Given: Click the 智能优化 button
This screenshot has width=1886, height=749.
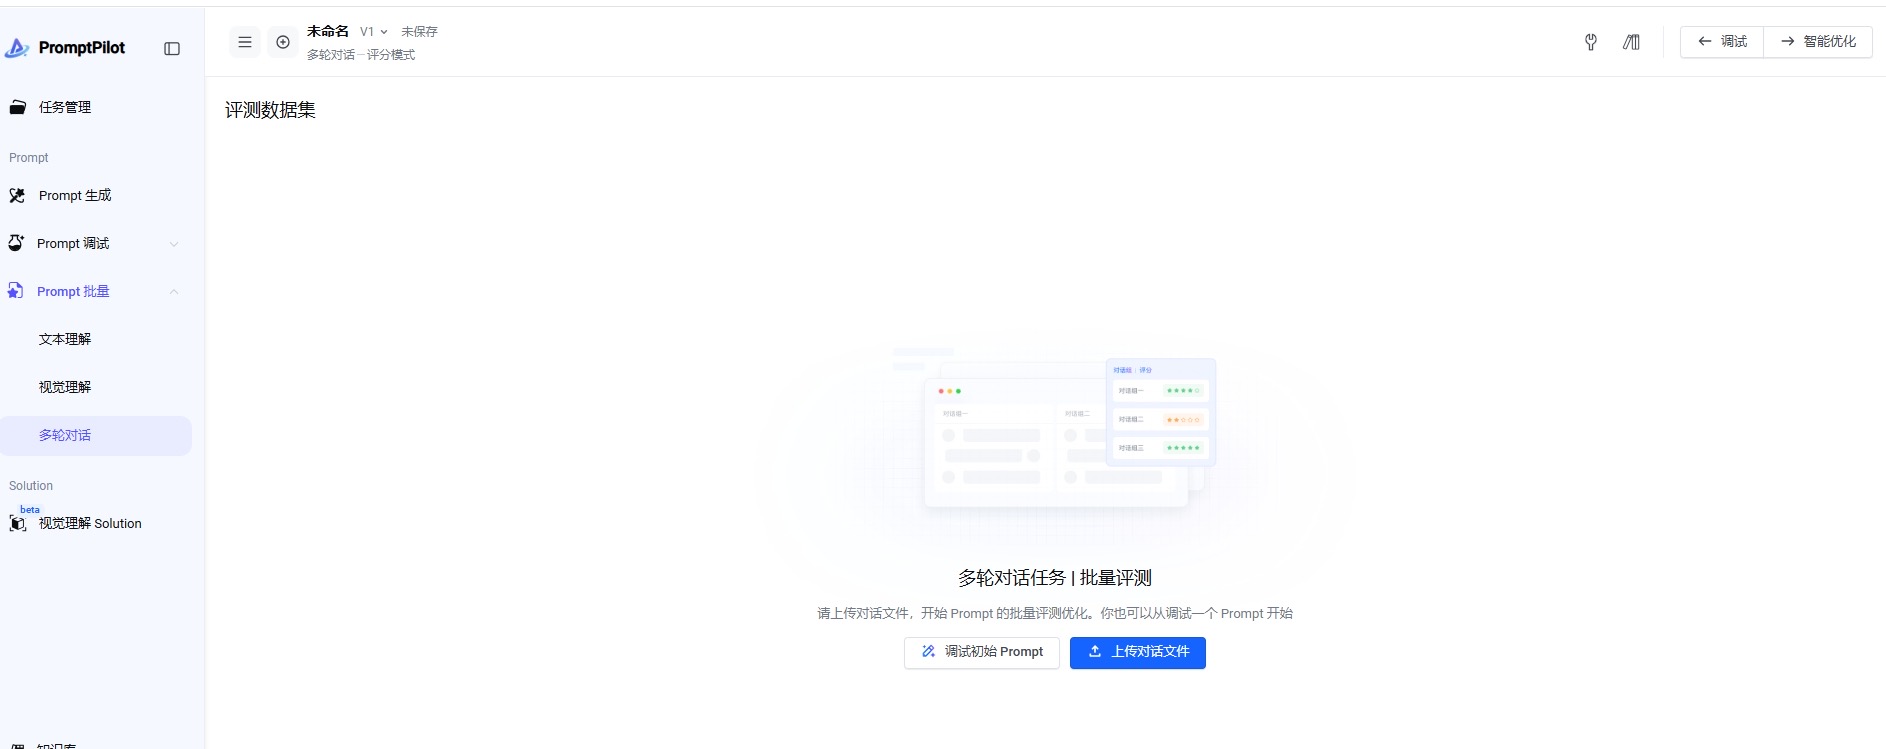Looking at the screenshot, I should [1818, 42].
